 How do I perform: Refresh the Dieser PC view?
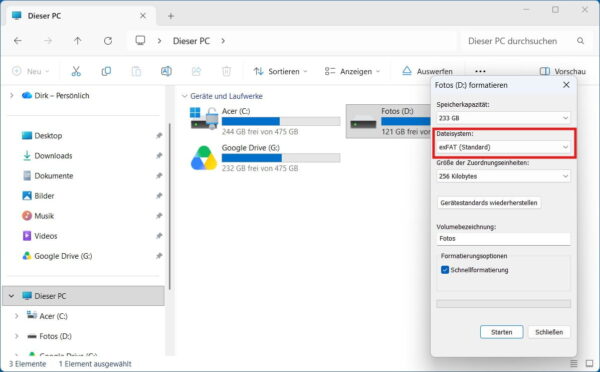[x=108, y=41]
